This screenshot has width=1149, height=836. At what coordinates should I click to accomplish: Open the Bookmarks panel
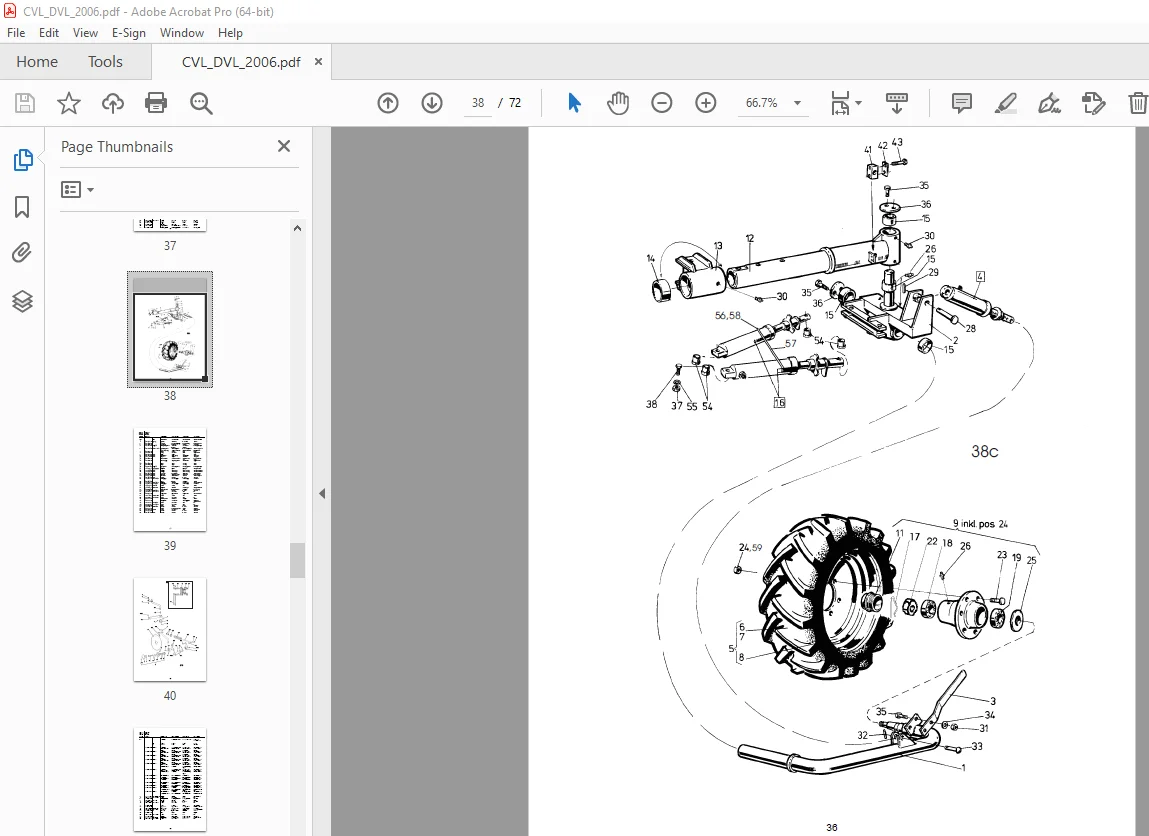22,207
